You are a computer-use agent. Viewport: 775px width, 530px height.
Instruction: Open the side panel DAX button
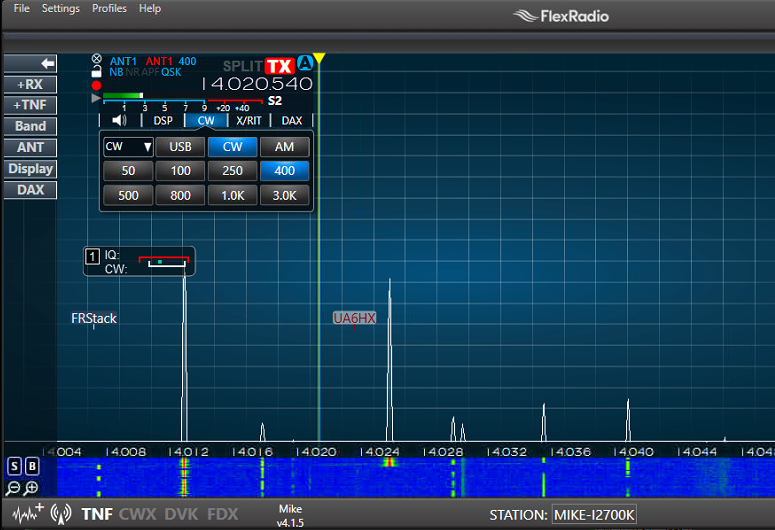[30, 190]
